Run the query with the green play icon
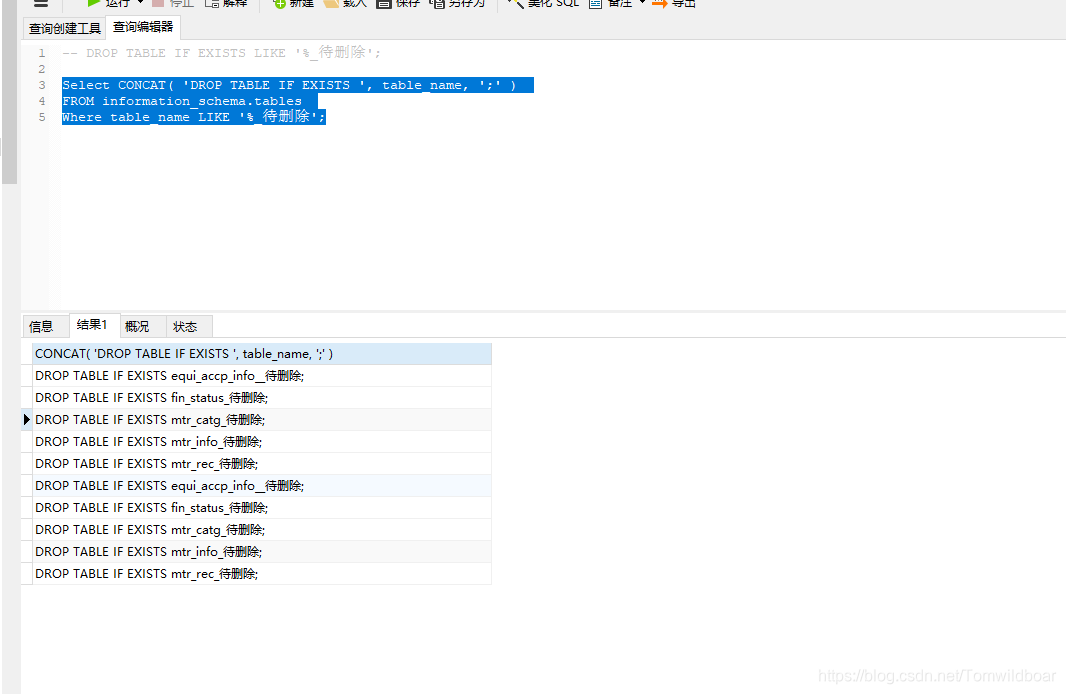Image resolution: width=1066 pixels, height=694 pixels. click(x=94, y=3)
